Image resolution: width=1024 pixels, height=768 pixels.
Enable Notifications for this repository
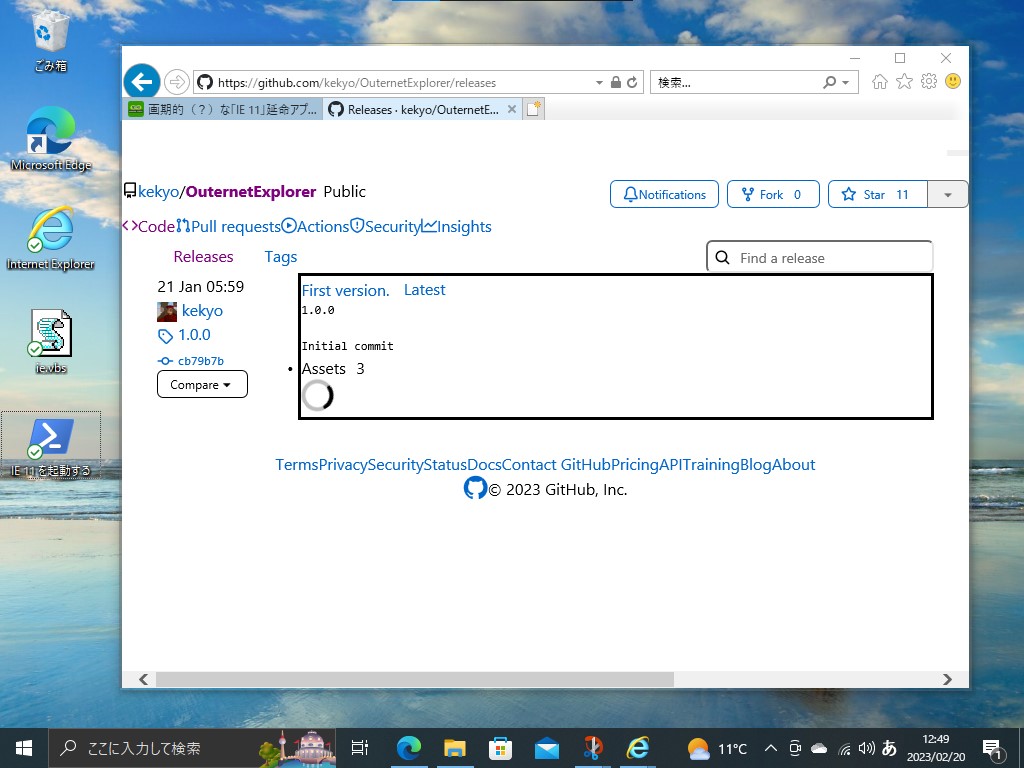664,194
